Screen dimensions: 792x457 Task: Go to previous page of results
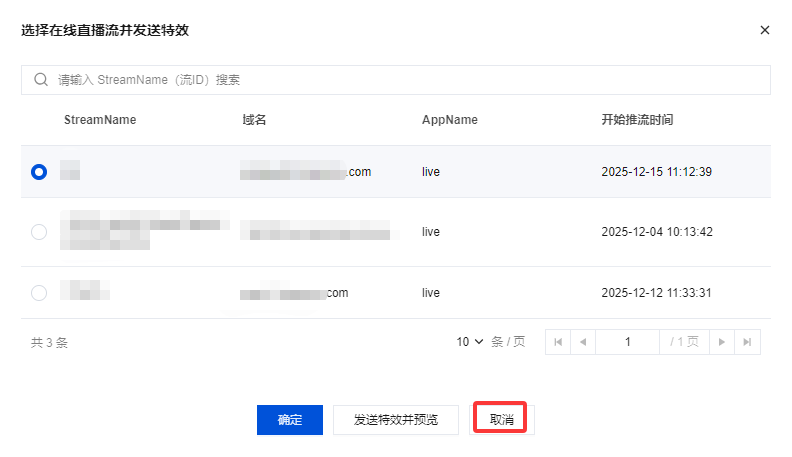(582, 342)
